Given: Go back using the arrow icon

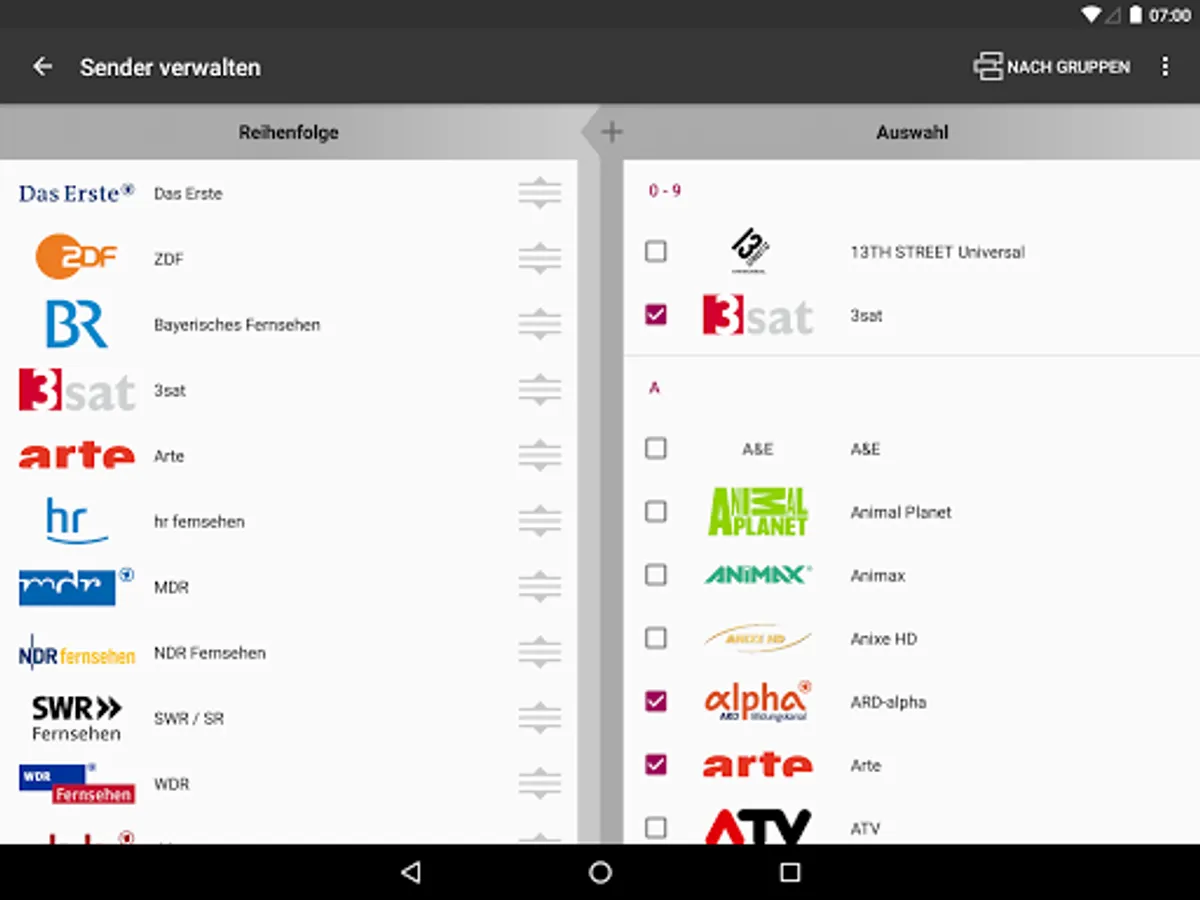Looking at the screenshot, I should pos(42,67).
